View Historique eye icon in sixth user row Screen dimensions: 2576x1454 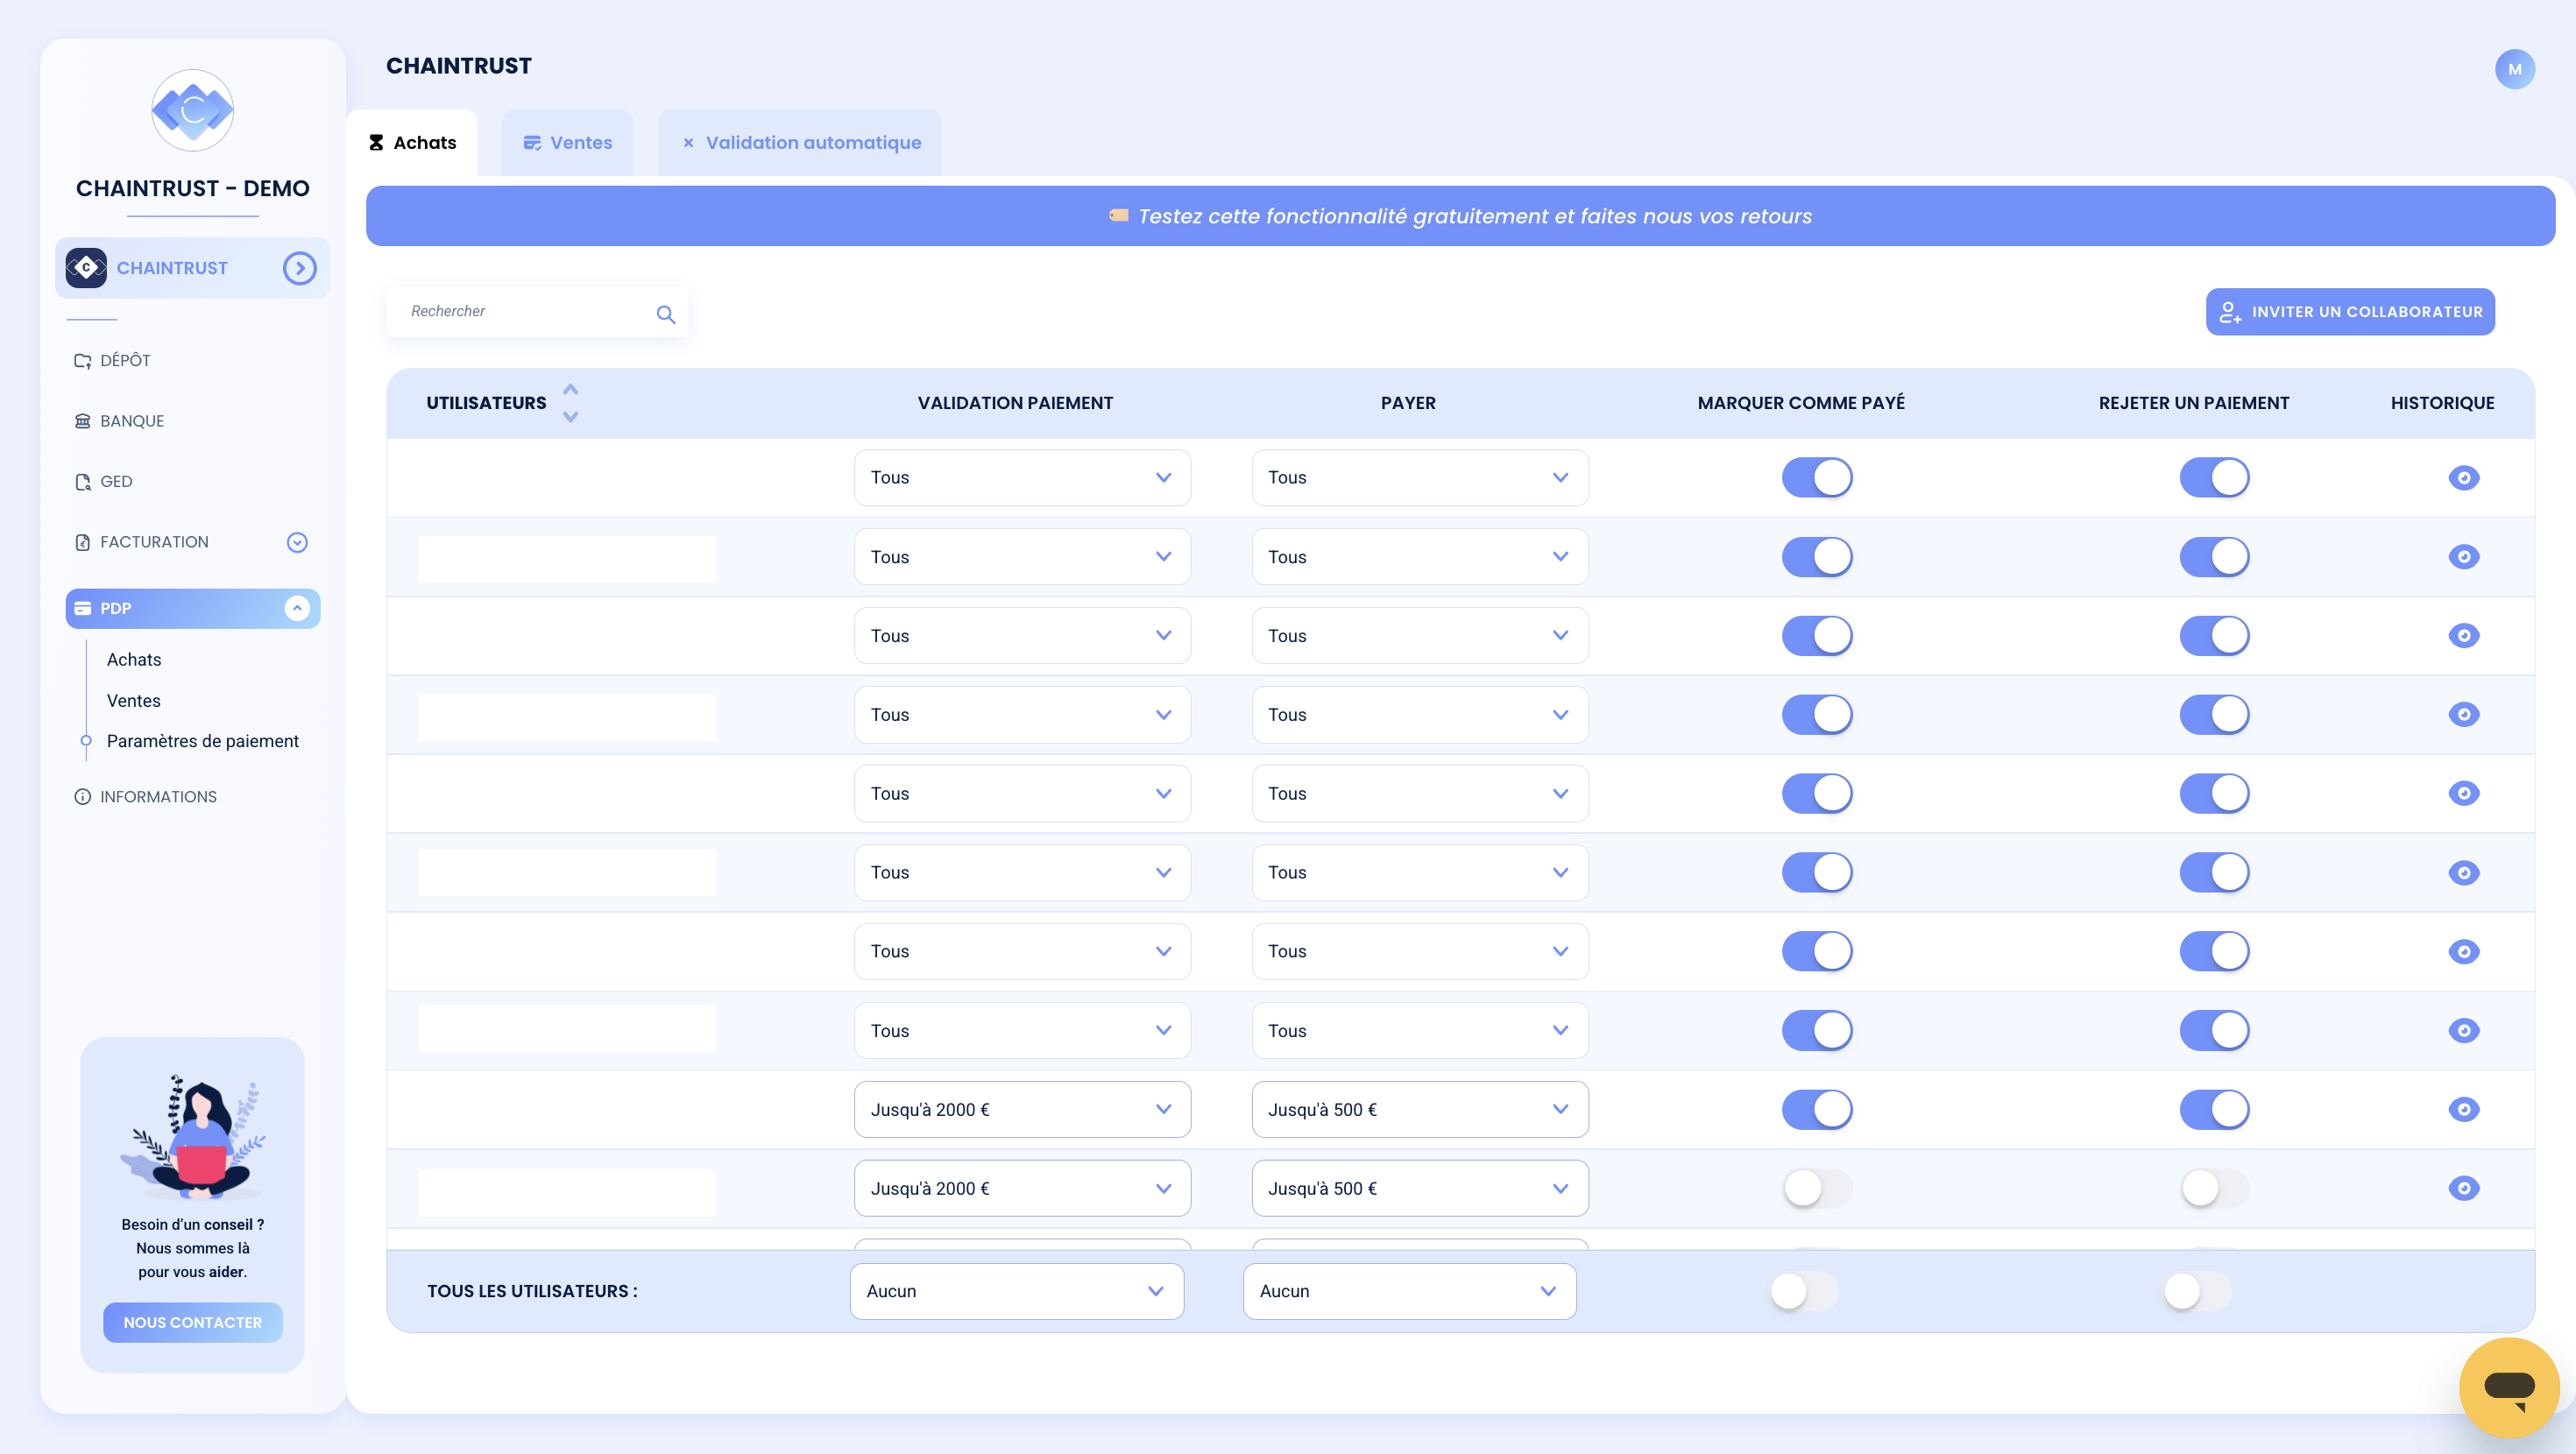point(2463,873)
